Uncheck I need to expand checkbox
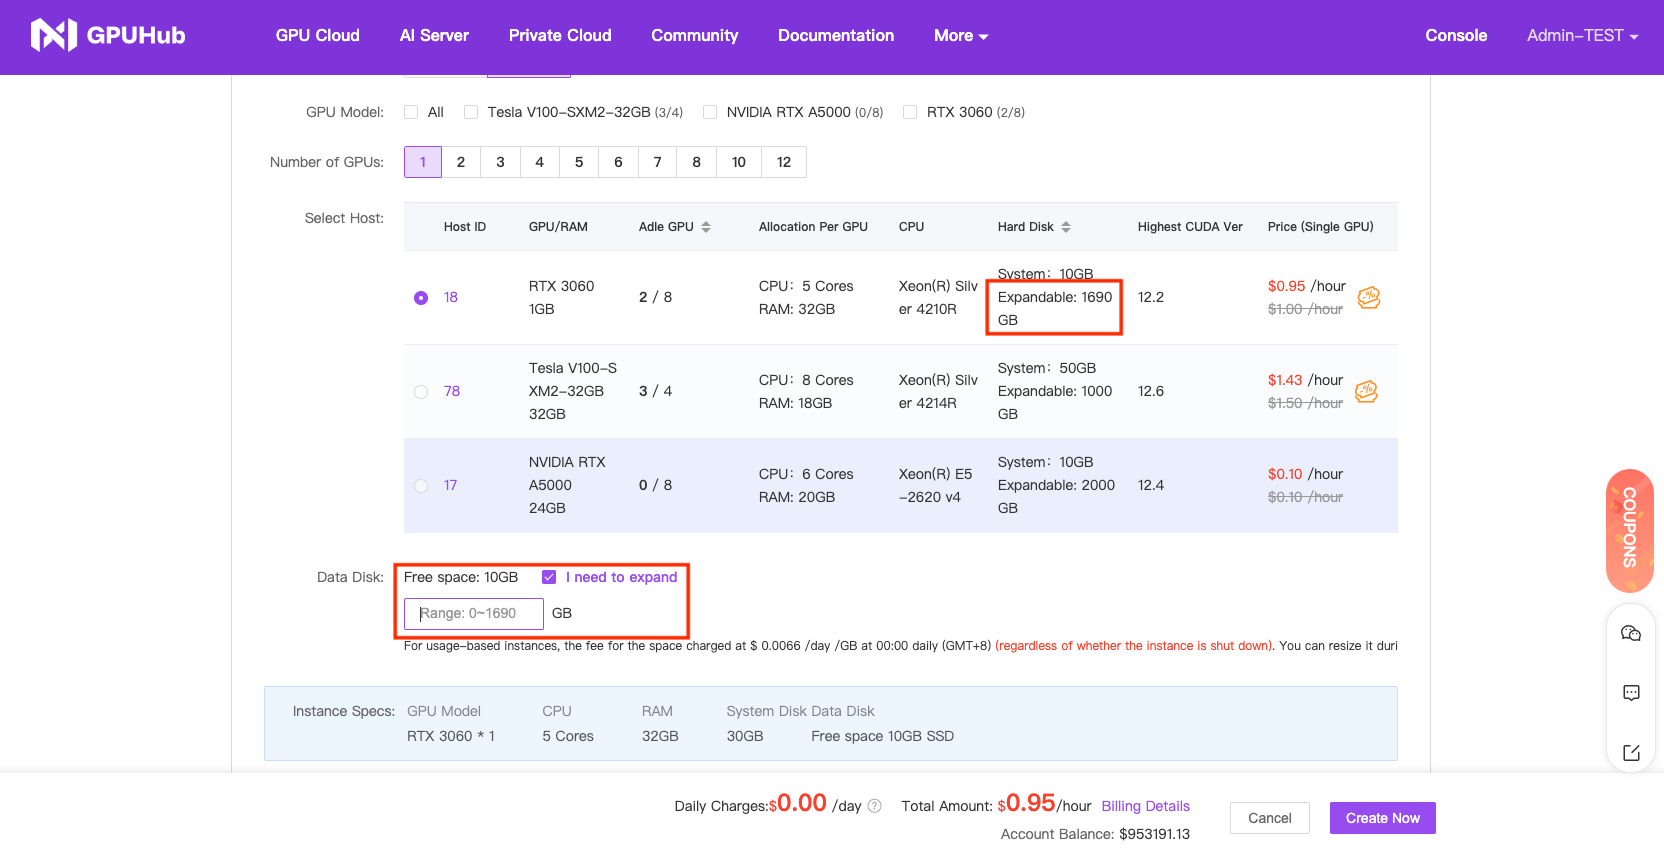 [549, 577]
